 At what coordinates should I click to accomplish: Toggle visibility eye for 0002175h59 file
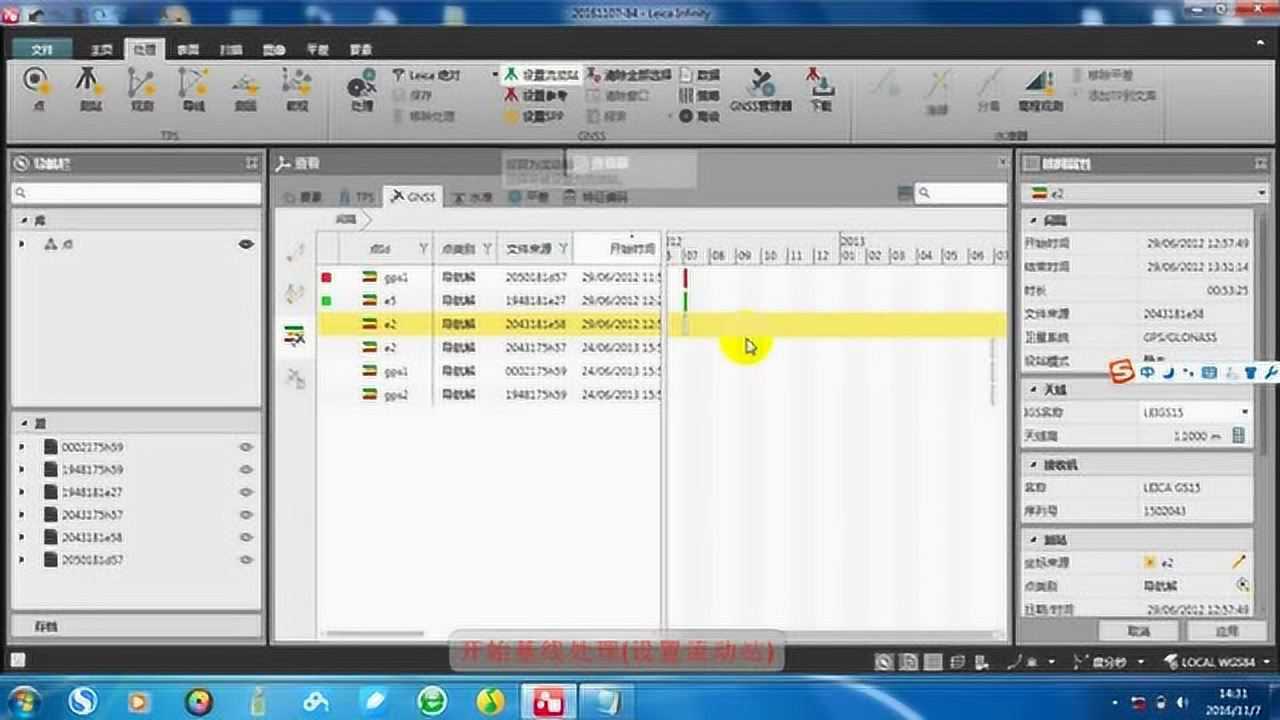click(x=246, y=447)
